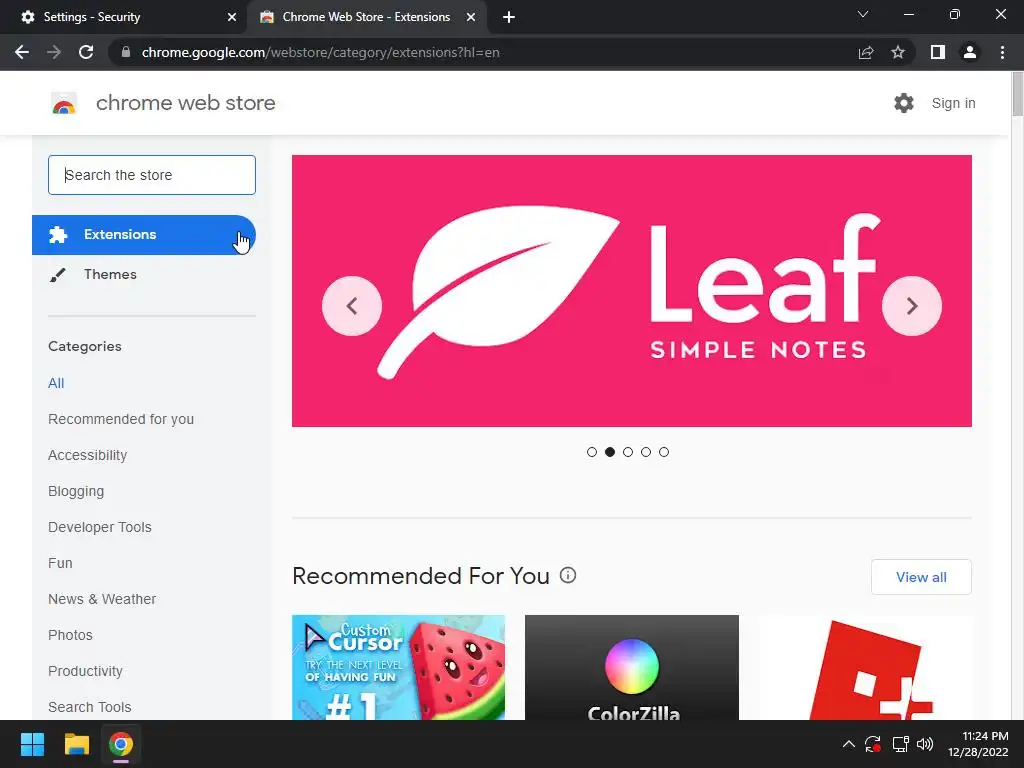Viewport: 1024px width, 768px height.
Task: Show hidden system tray icons
Action: (x=848, y=744)
